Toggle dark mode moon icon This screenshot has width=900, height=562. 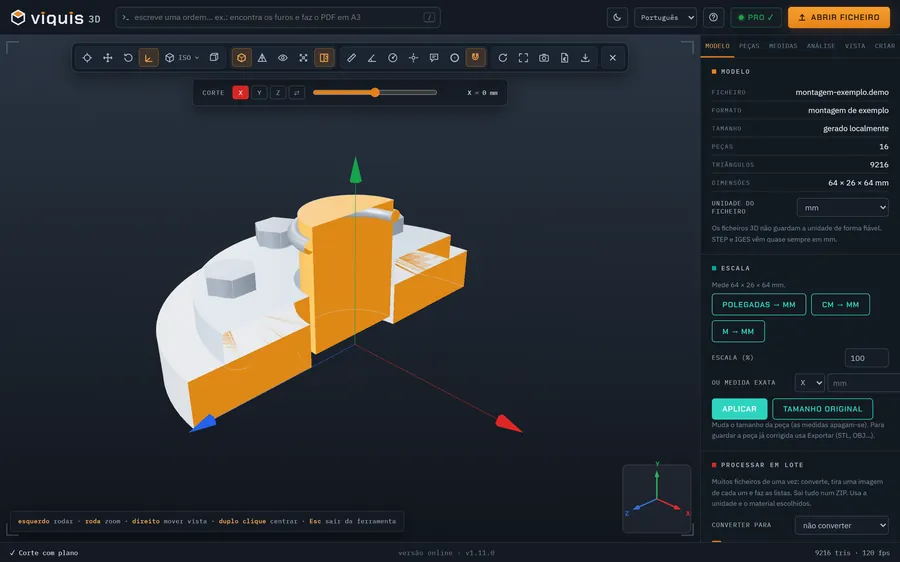coord(617,17)
